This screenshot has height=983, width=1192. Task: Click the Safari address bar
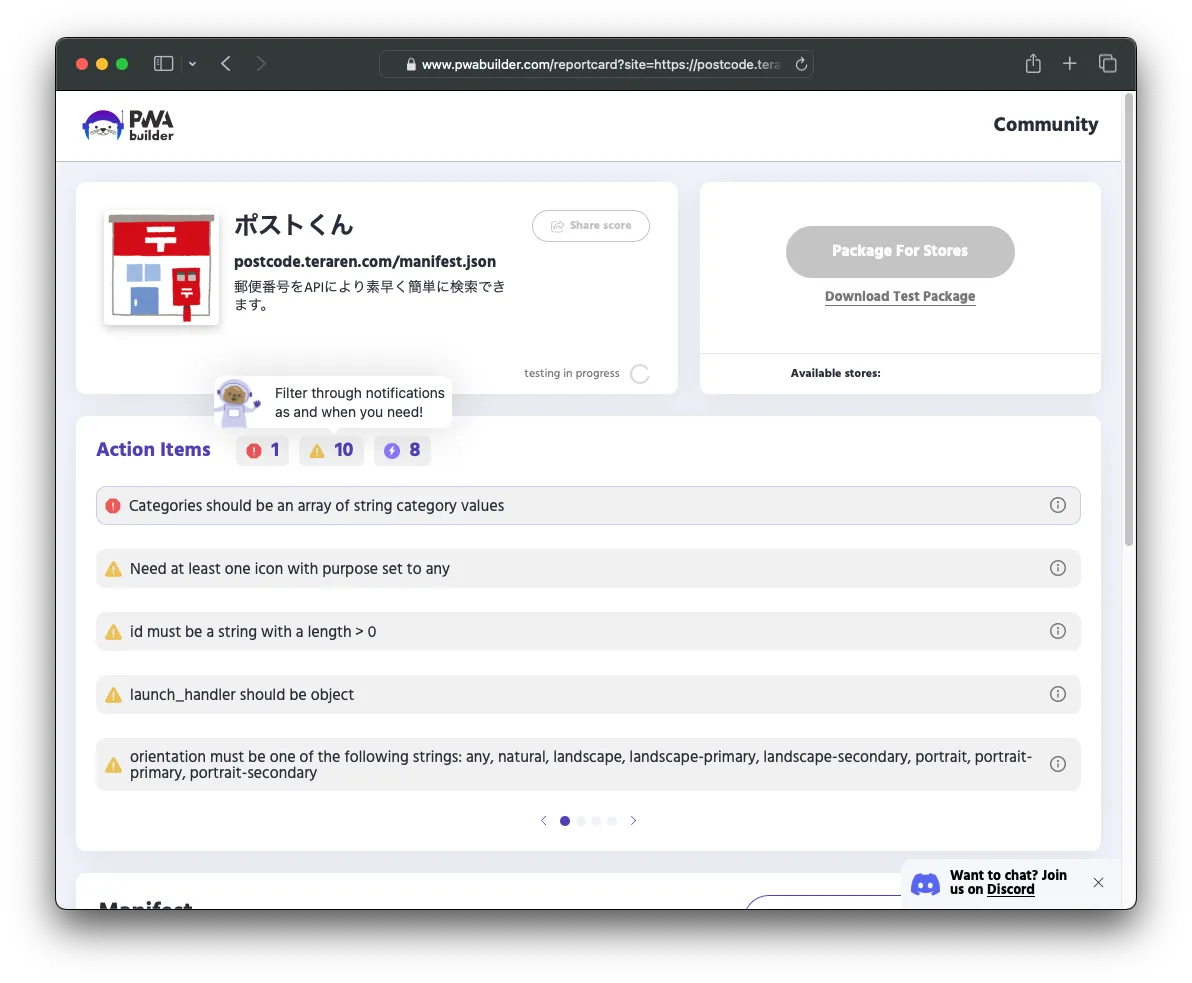tap(595, 64)
